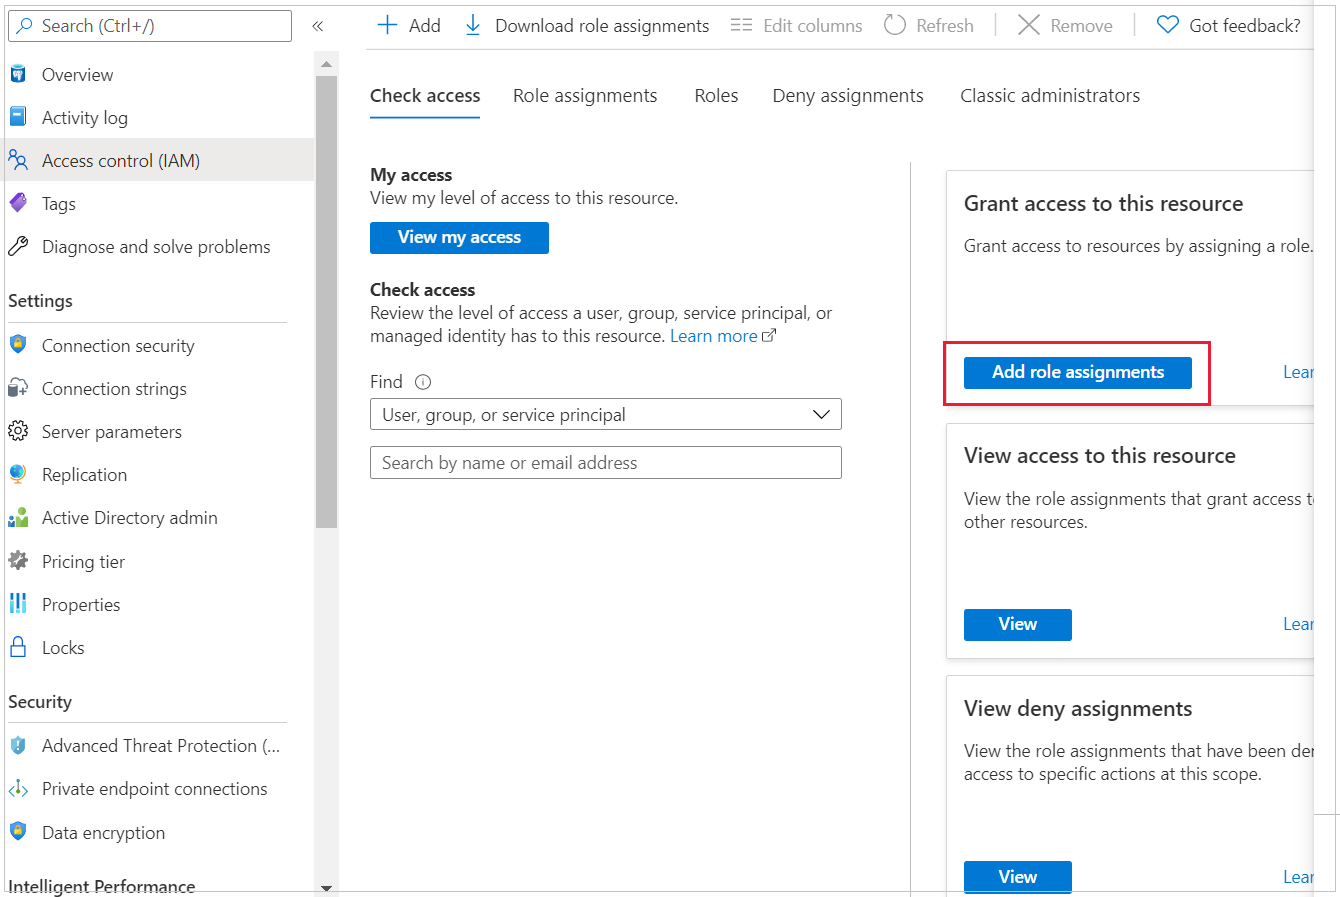Click the Remove X icon
Viewport: 1340px width, 897px height.
pyautogui.click(x=1029, y=25)
